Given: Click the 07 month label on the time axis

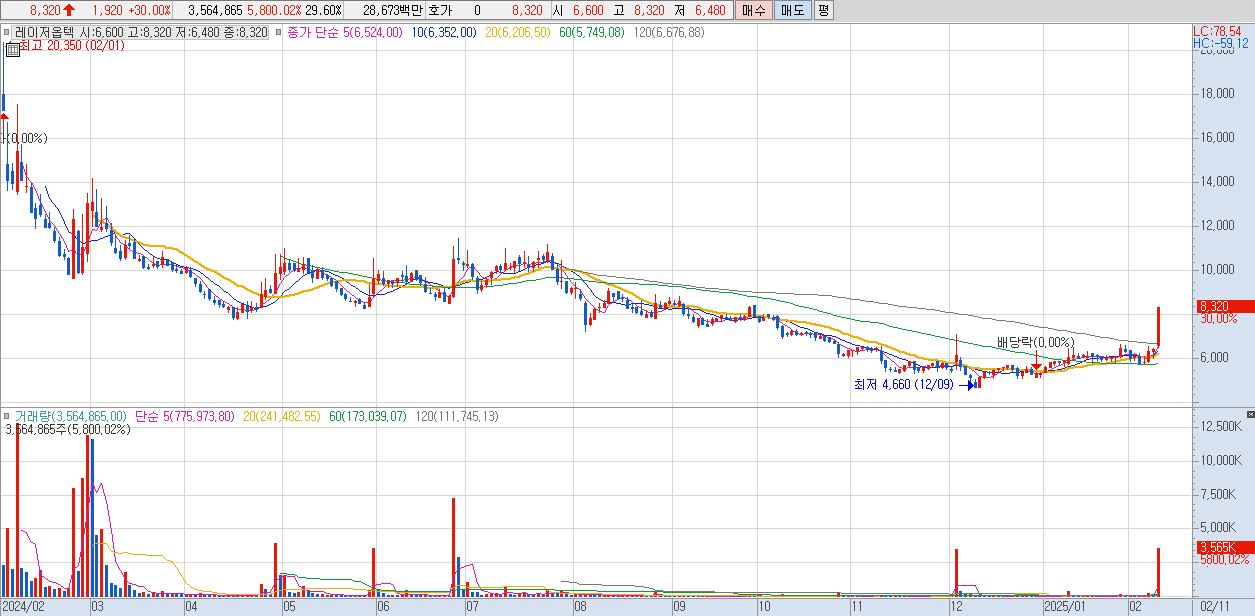Looking at the screenshot, I should [x=473, y=606].
